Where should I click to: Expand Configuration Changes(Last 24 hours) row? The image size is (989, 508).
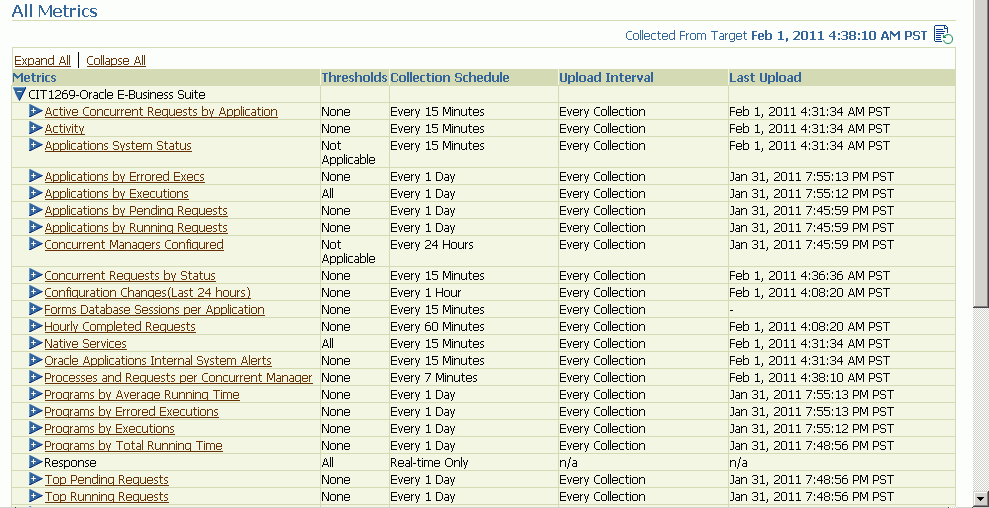pos(36,292)
